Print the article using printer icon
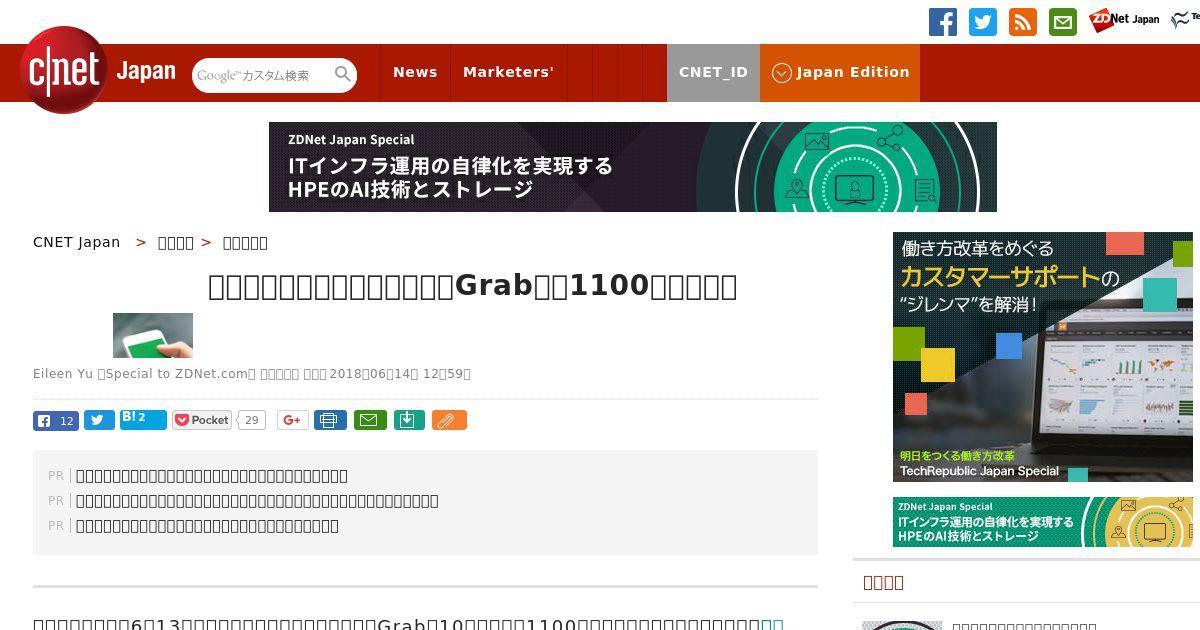 [x=330, y=420]
